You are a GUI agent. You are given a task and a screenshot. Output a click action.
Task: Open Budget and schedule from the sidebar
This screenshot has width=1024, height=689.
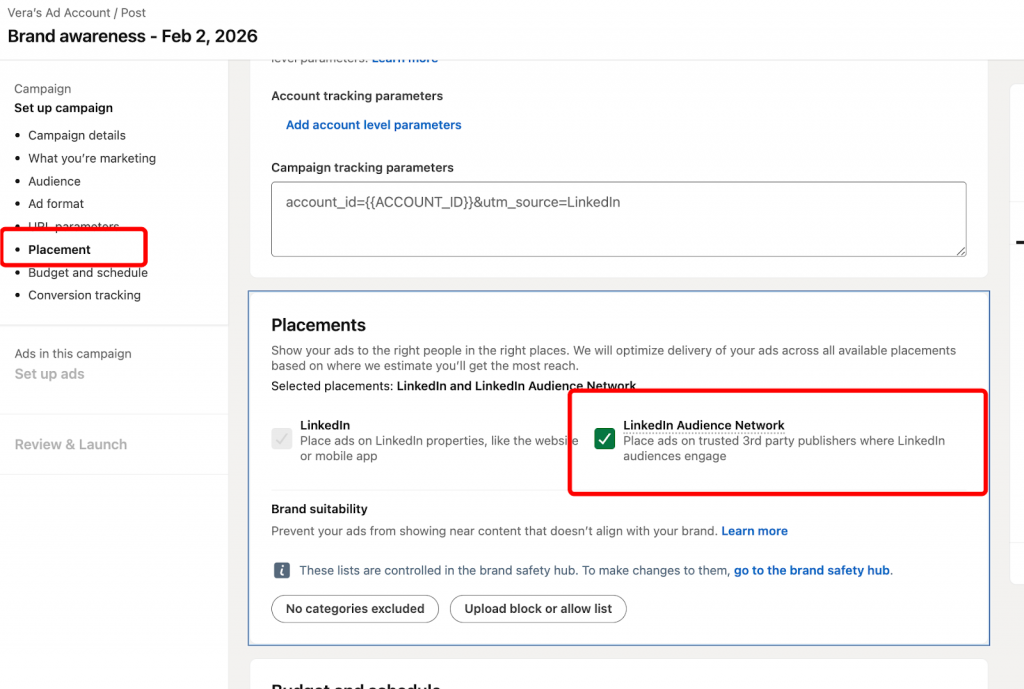tap(88, 272)
